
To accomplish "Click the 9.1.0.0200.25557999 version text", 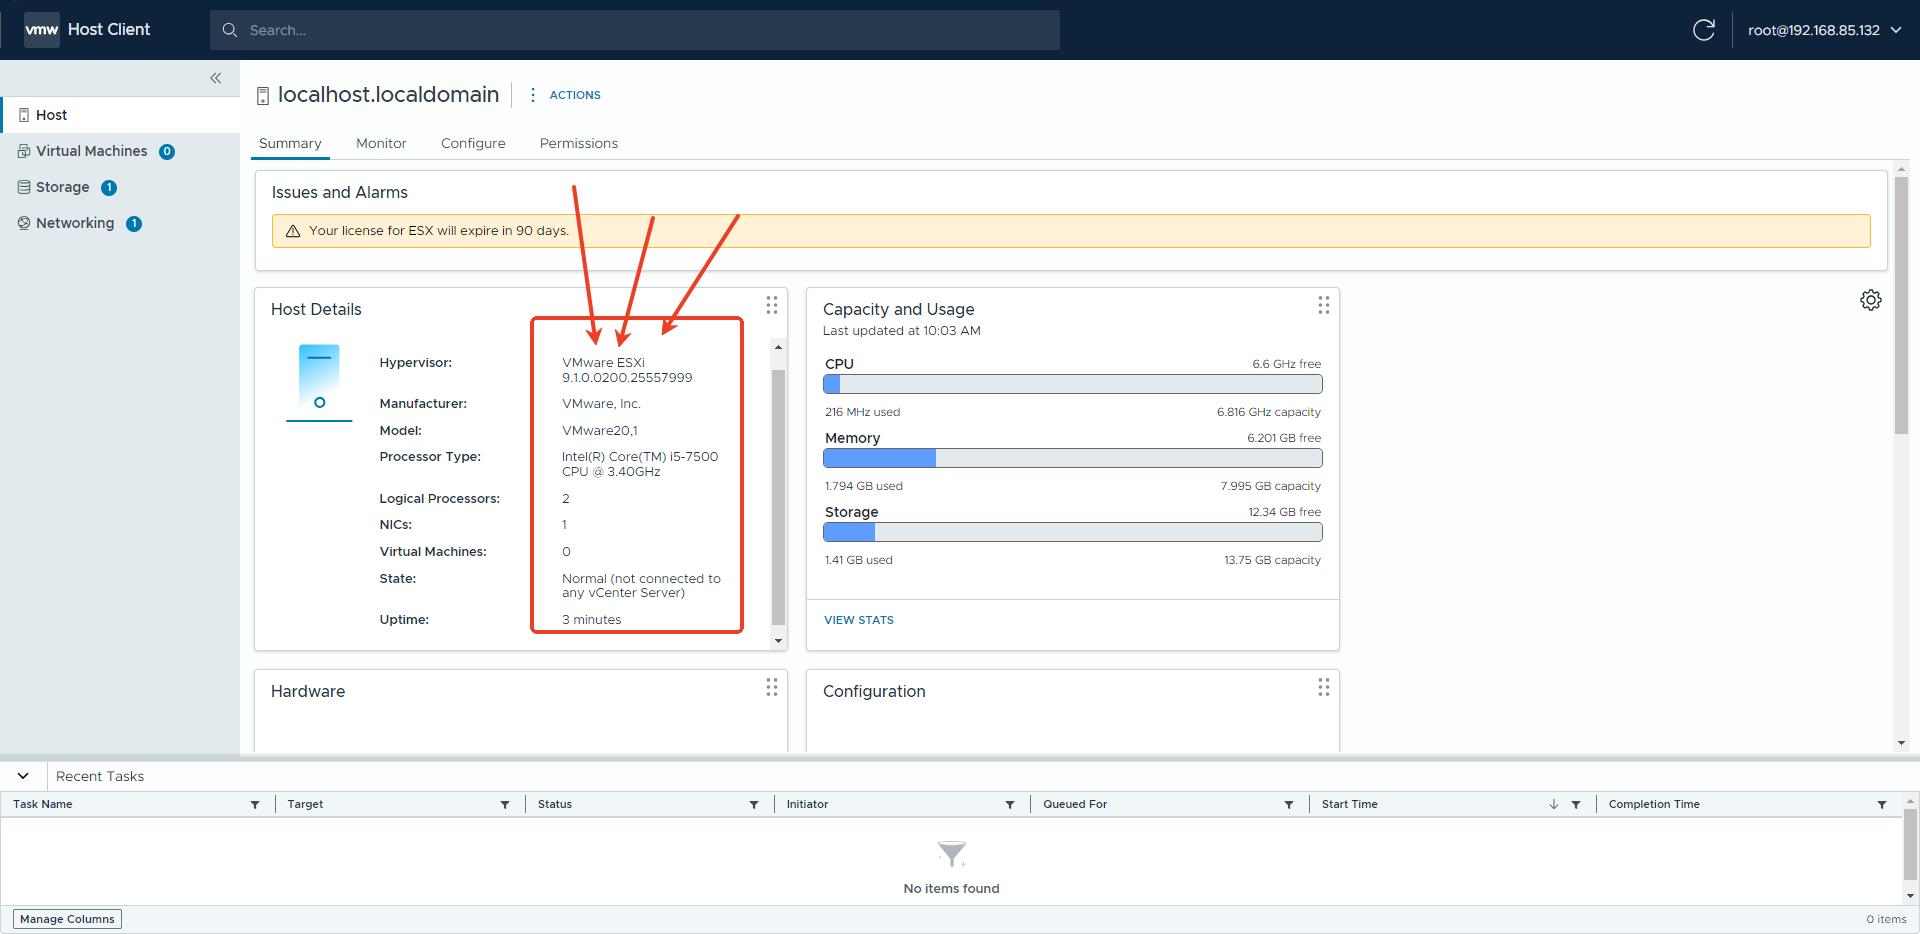I will (x=627, y=378).
